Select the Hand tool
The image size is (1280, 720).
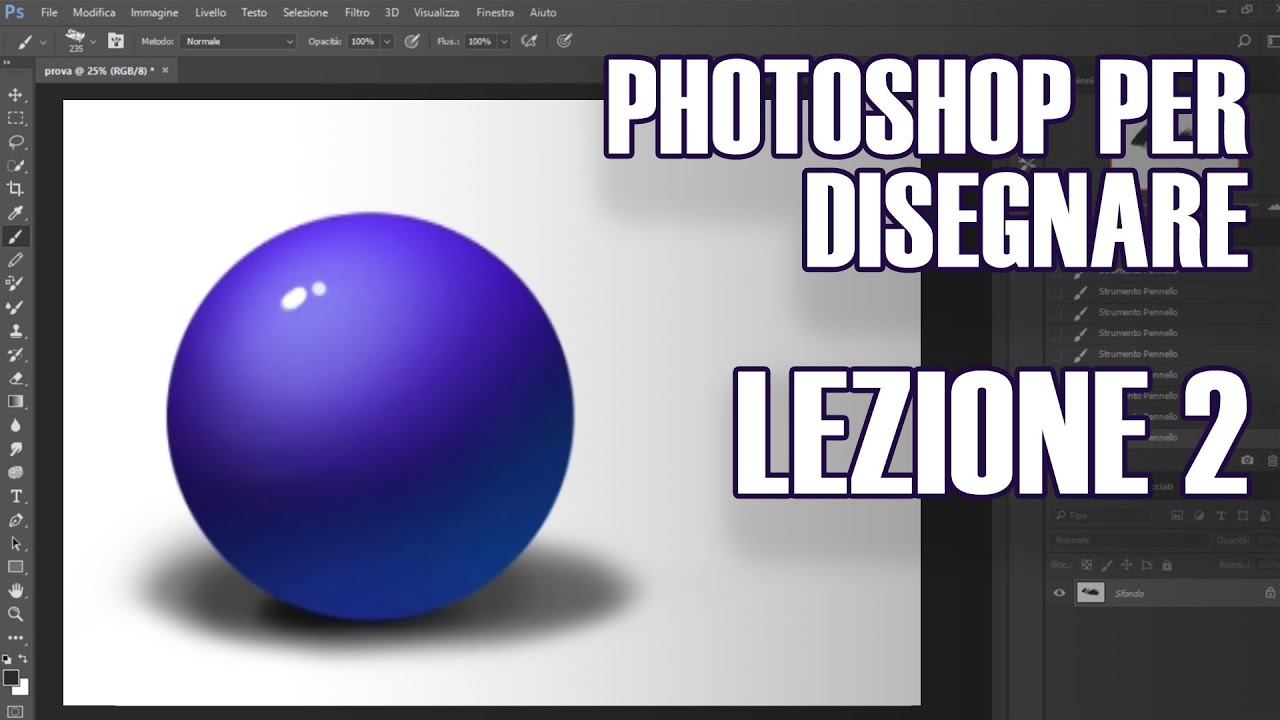point(16,591)
